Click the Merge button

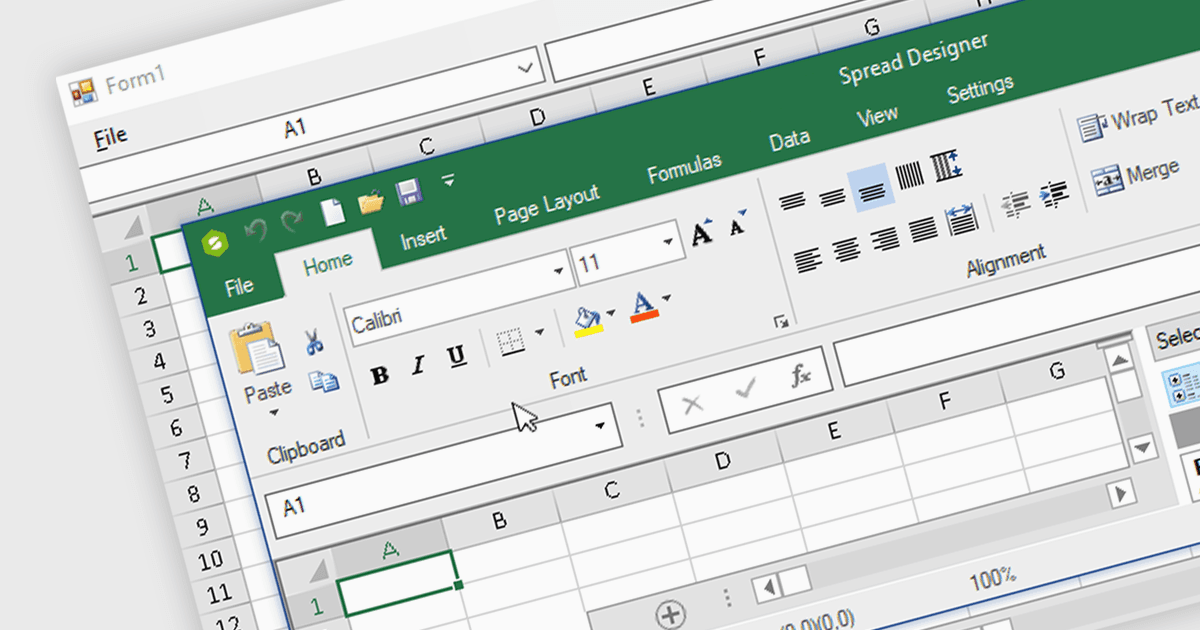pos(1136,178)
